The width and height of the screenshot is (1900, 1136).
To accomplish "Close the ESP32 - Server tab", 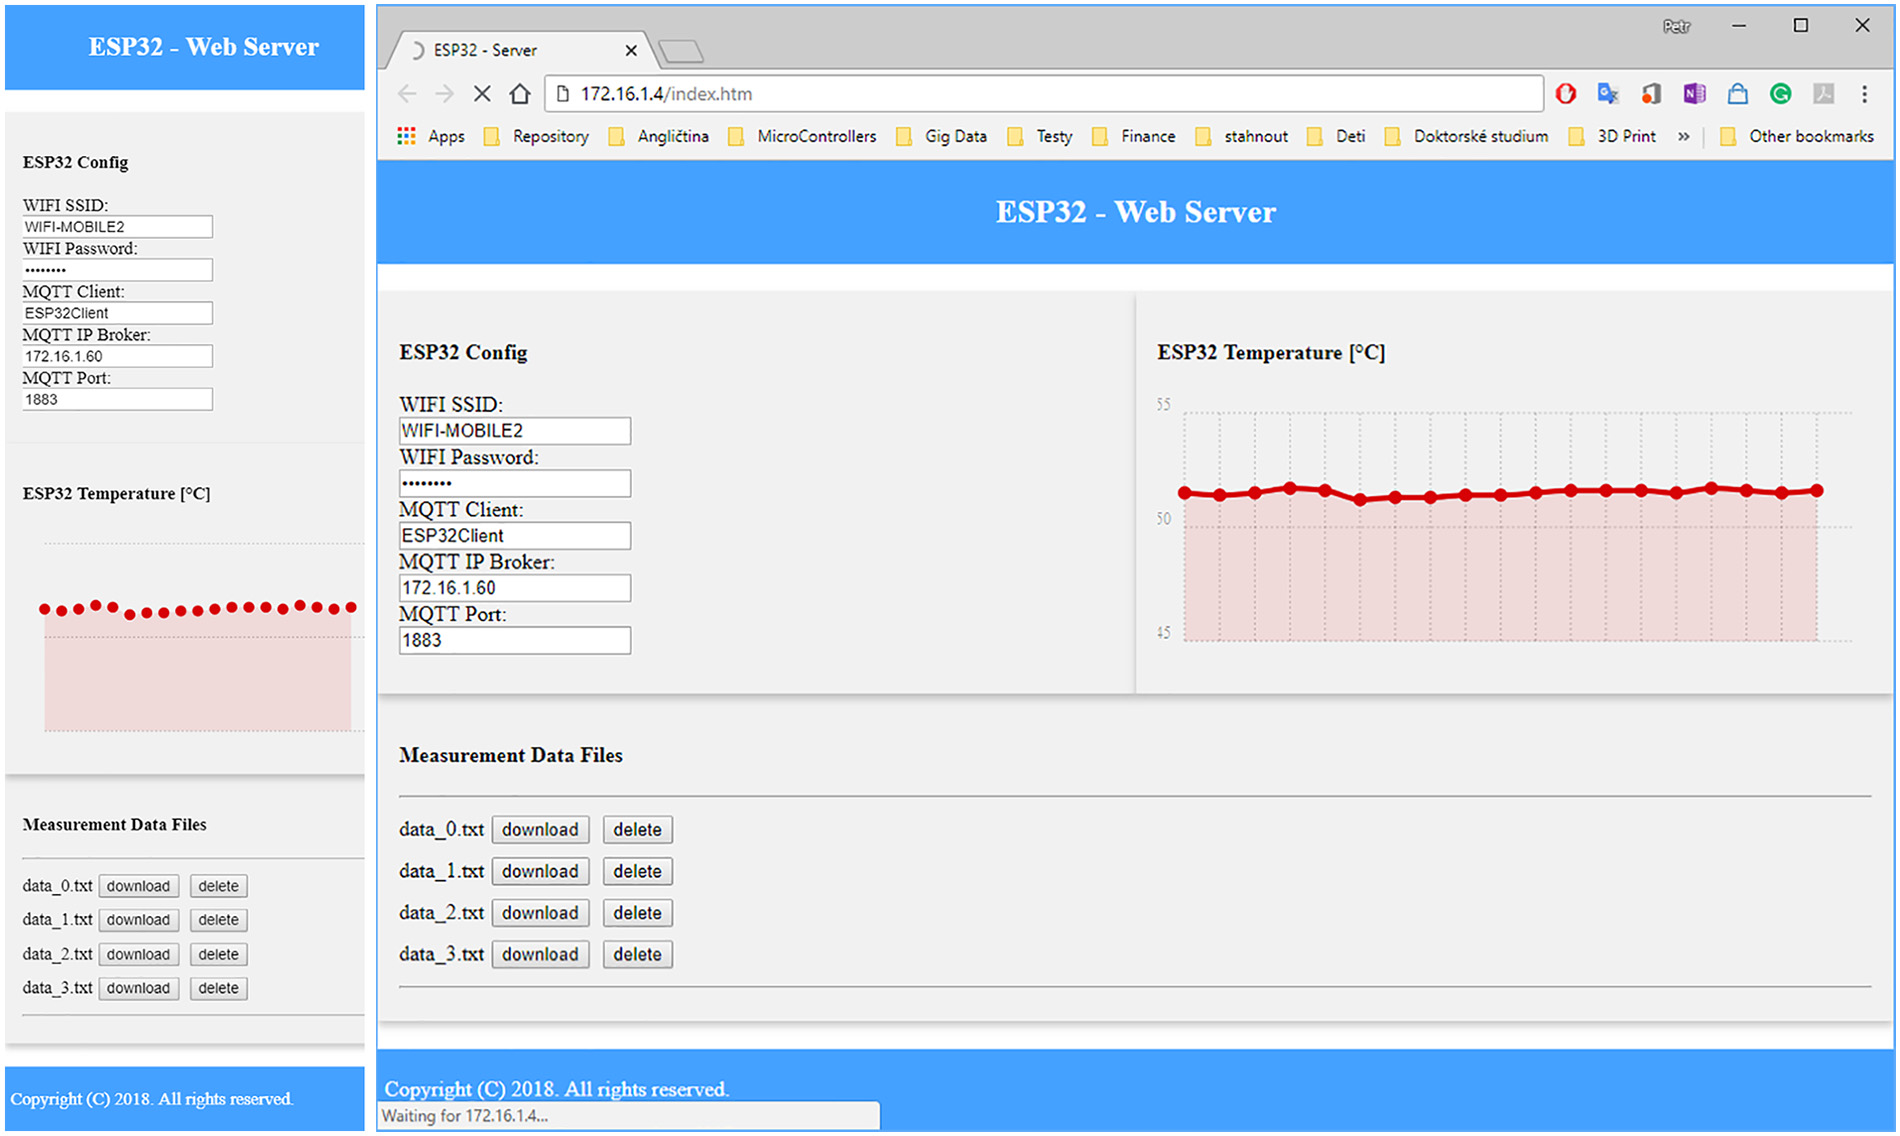I will tap(631, 50).
